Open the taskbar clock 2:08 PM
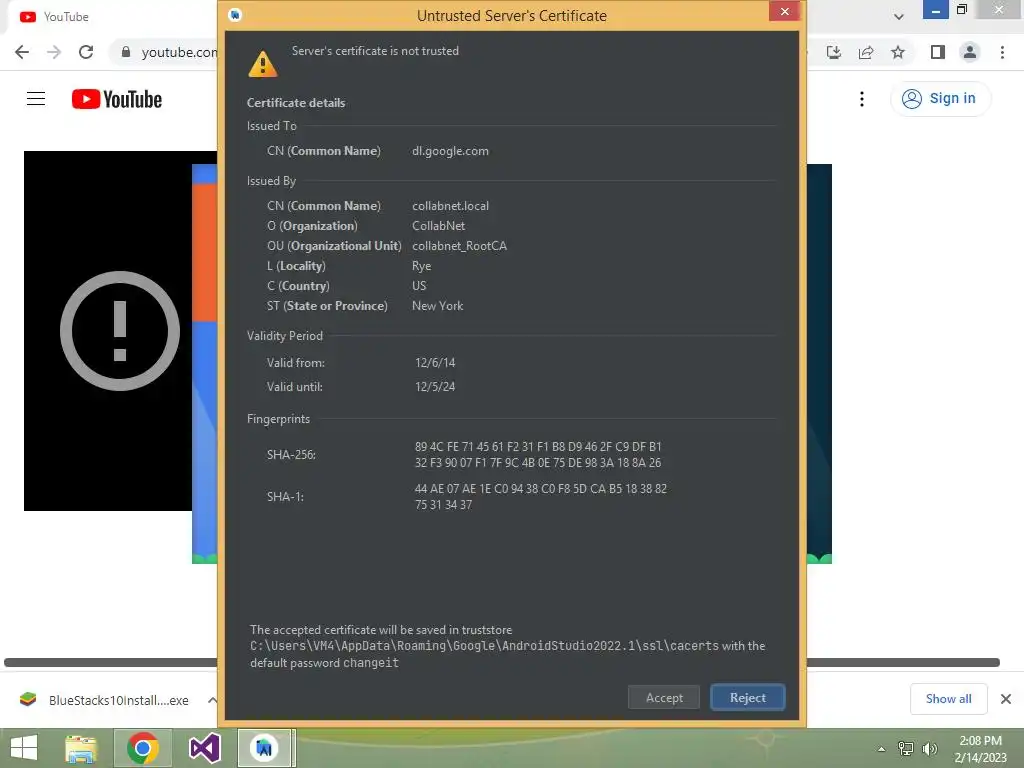1024x768 pixels. [x=980, y=749]
